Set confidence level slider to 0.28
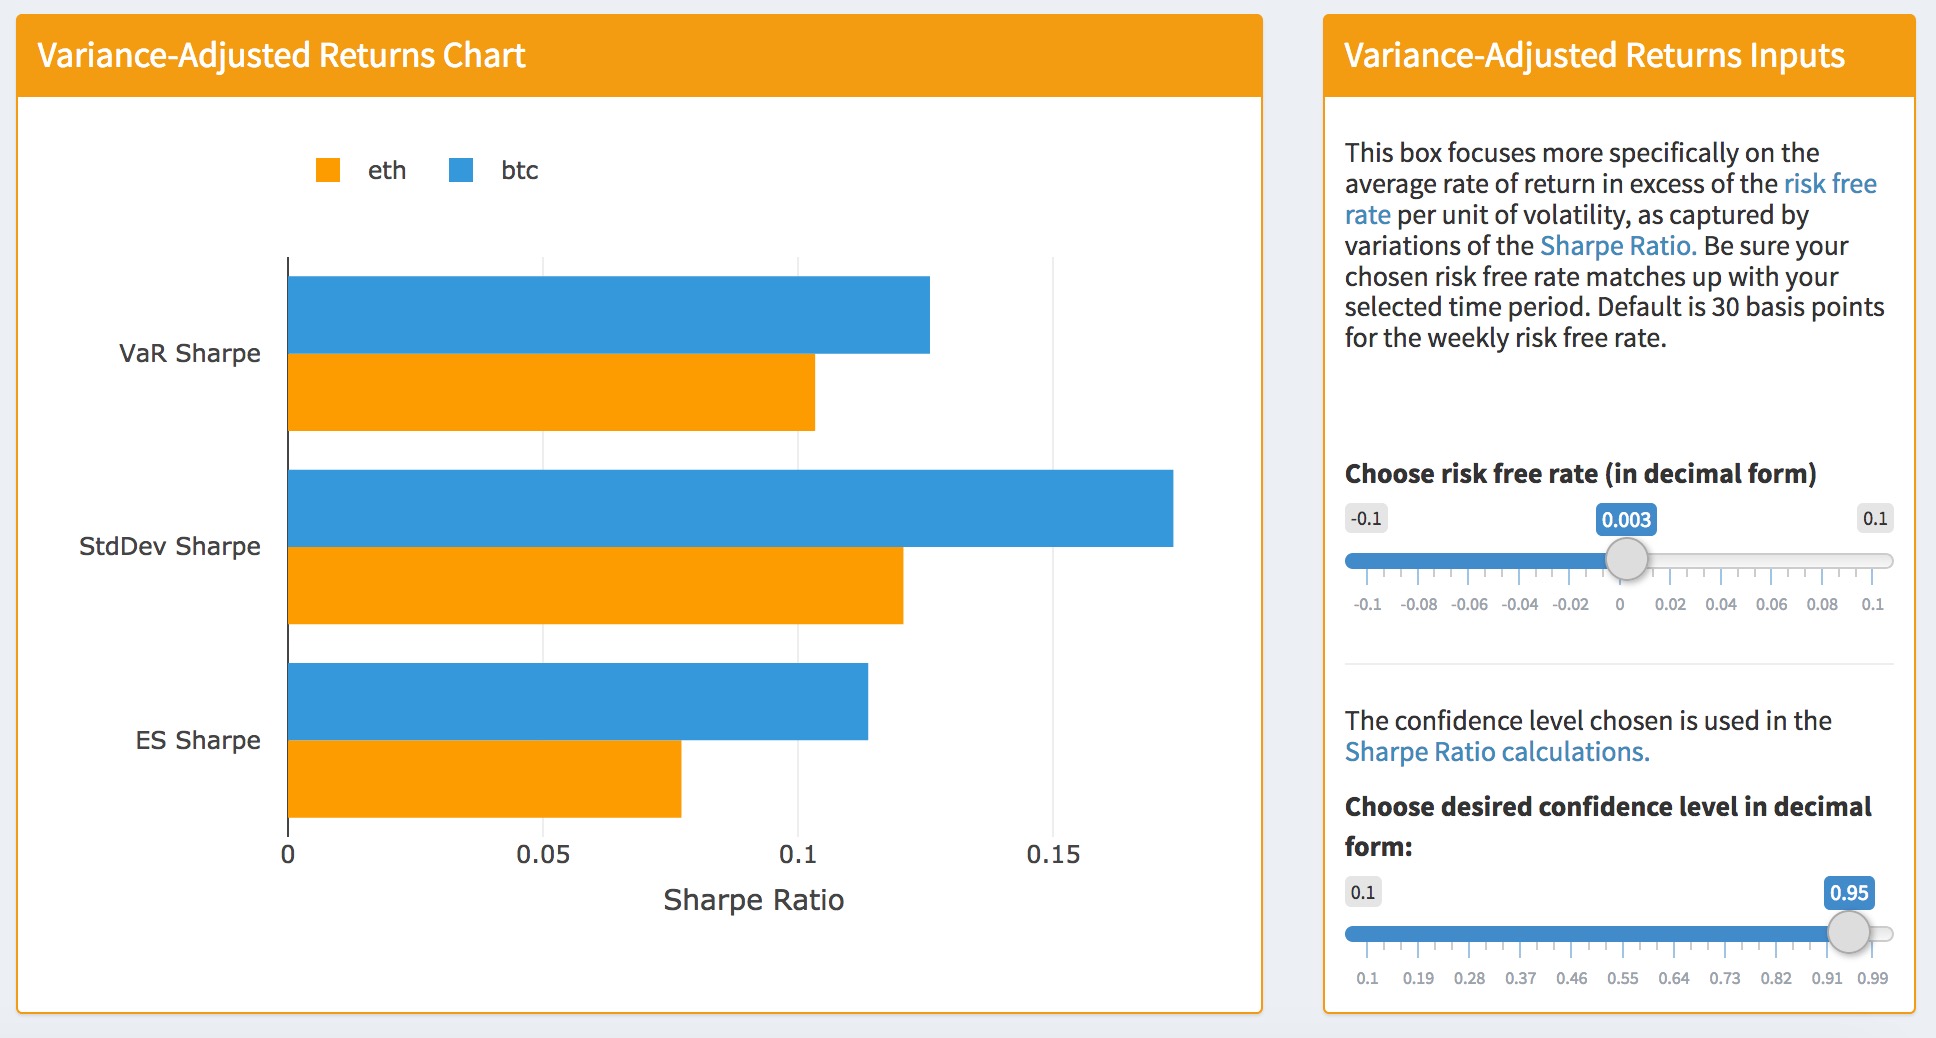This screenshot has height=1038, width=1936. pos(1469,933)
